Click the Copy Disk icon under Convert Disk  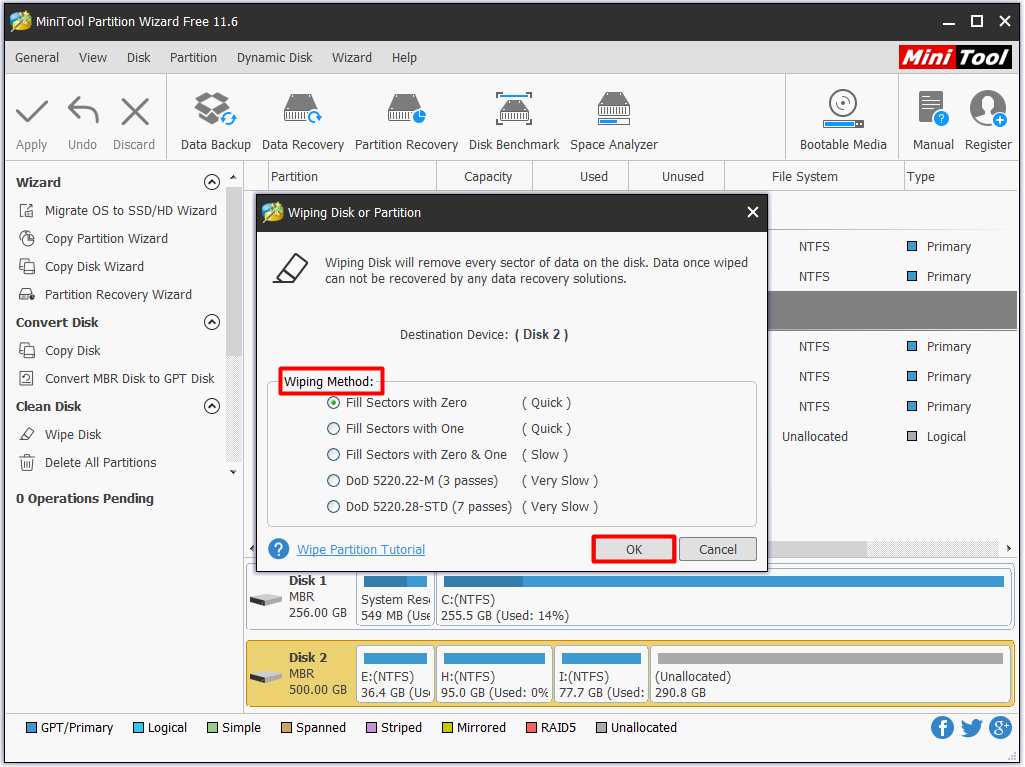point(27,350)
